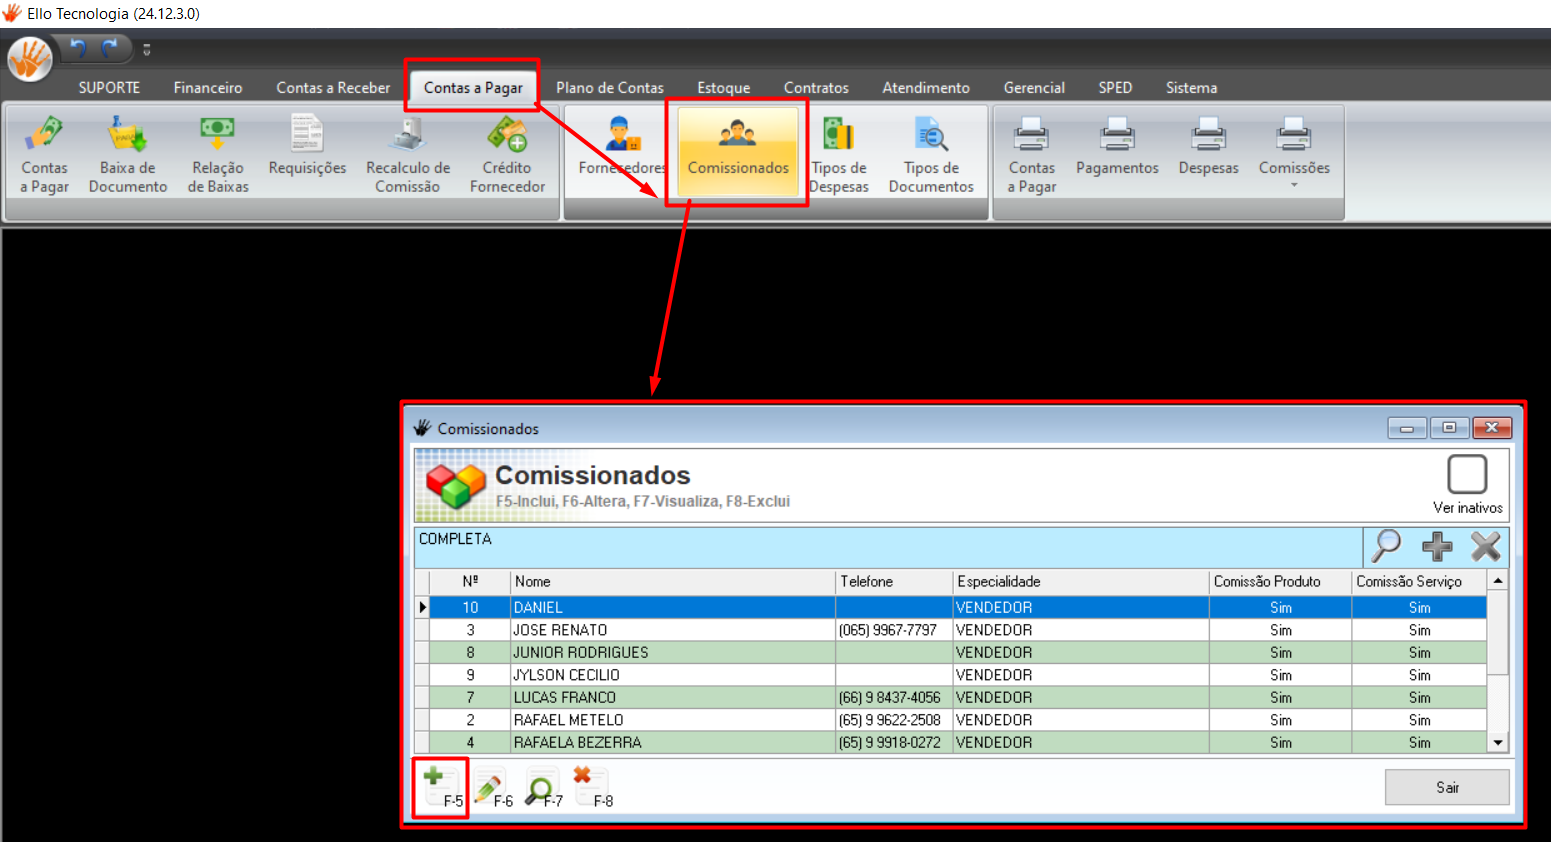Open Recalculo de Comissão tool
The image size is (1551, 842).
coord(408,155)
